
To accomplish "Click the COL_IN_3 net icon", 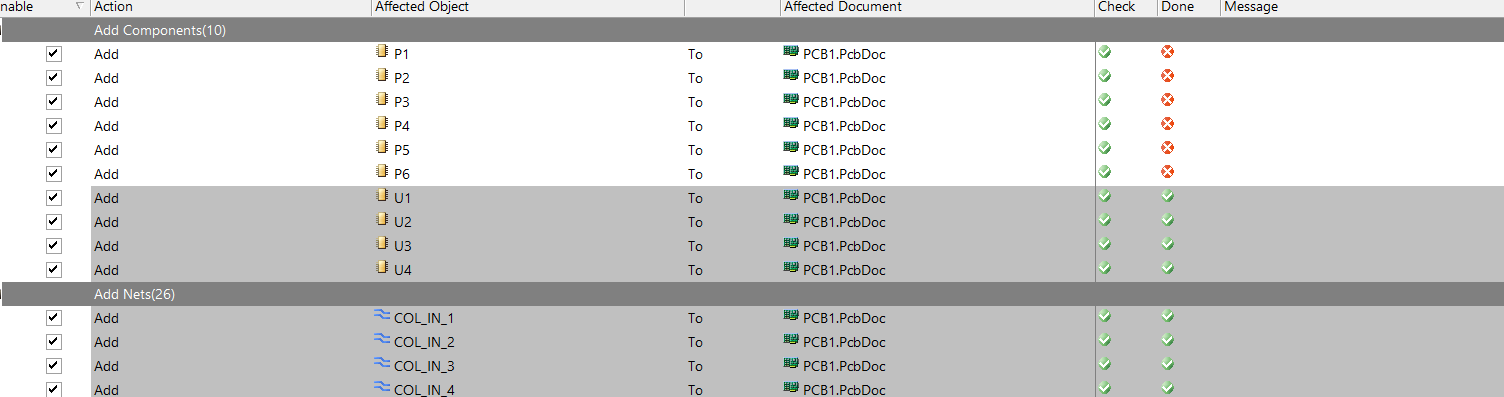I will [382, 364].
